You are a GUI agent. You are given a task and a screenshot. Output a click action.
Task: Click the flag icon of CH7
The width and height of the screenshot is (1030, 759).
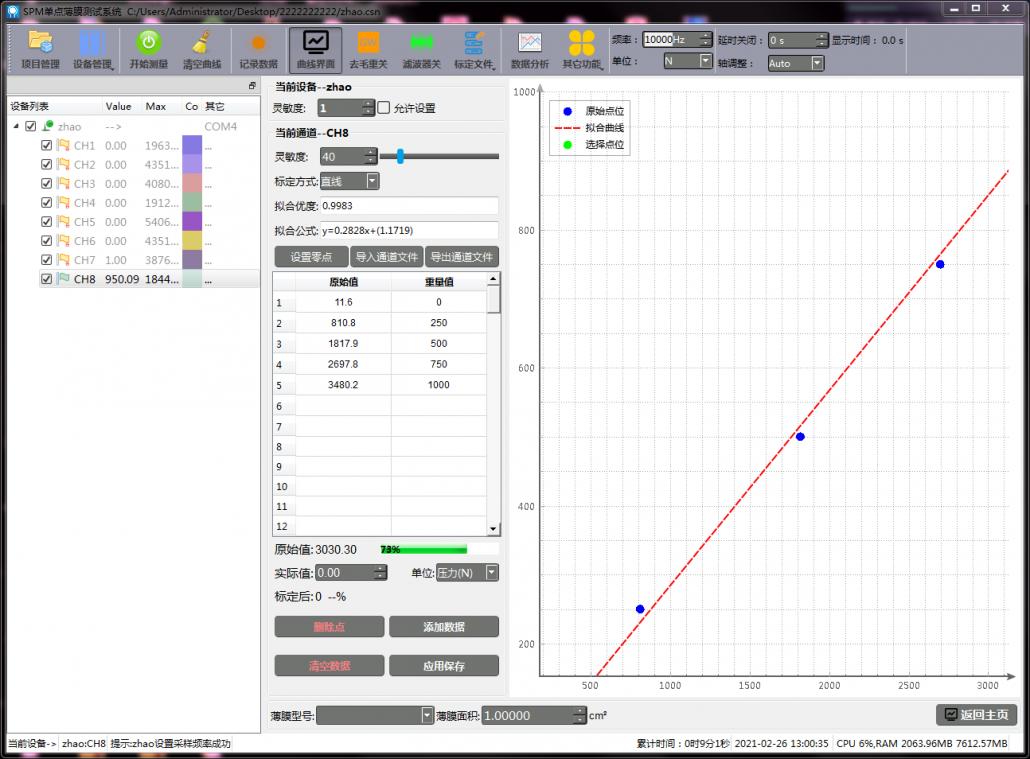click(63, 260)
